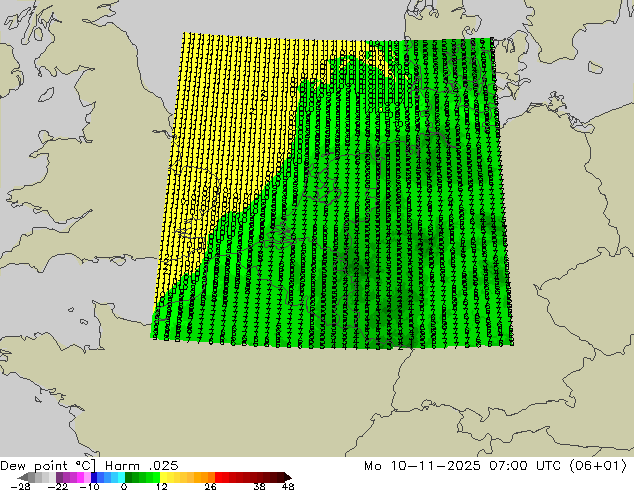
Task: Click the "-28" scale label
Action: (x=20, y=486)
